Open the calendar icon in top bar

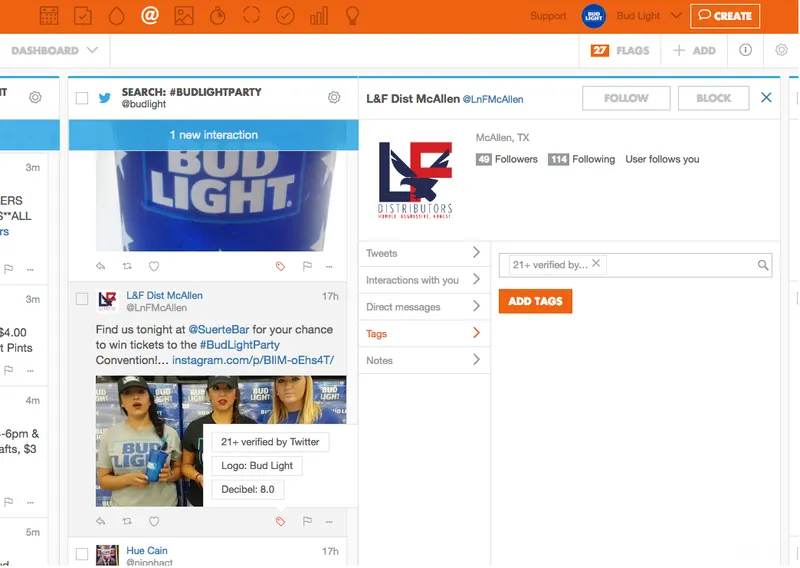[x=49, y=16]
